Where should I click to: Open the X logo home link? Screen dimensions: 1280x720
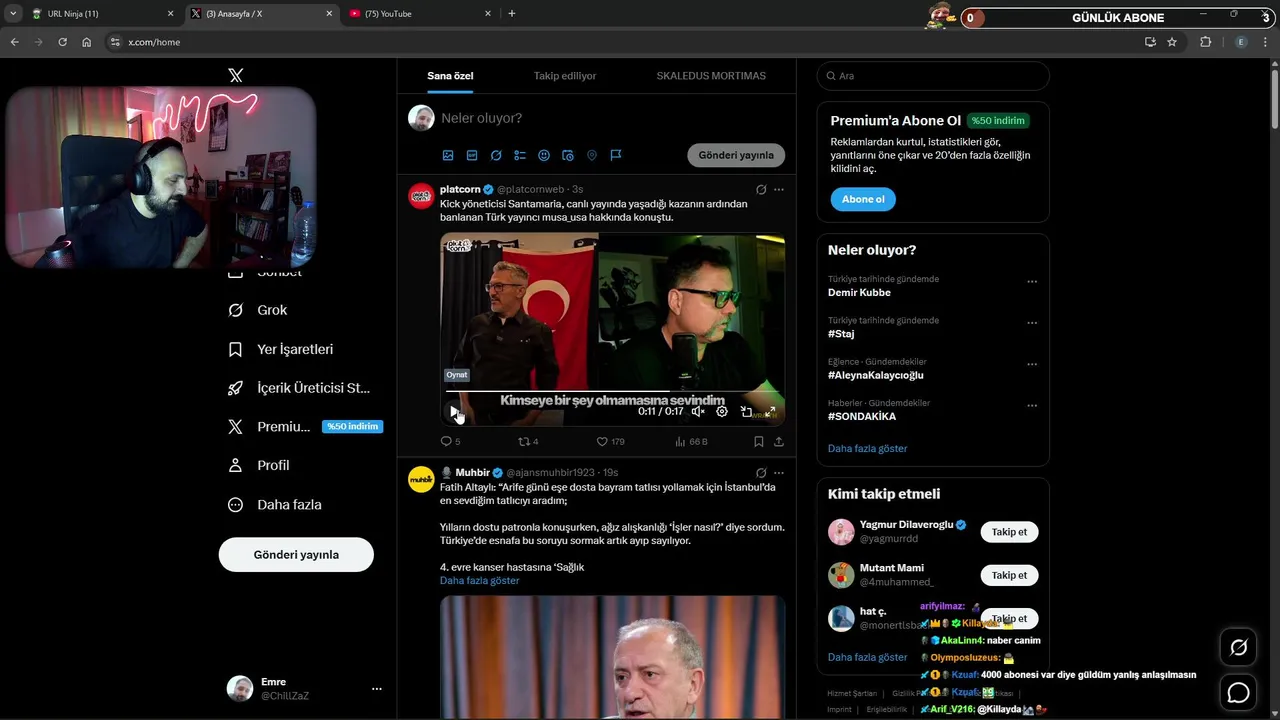pos(235,76)
